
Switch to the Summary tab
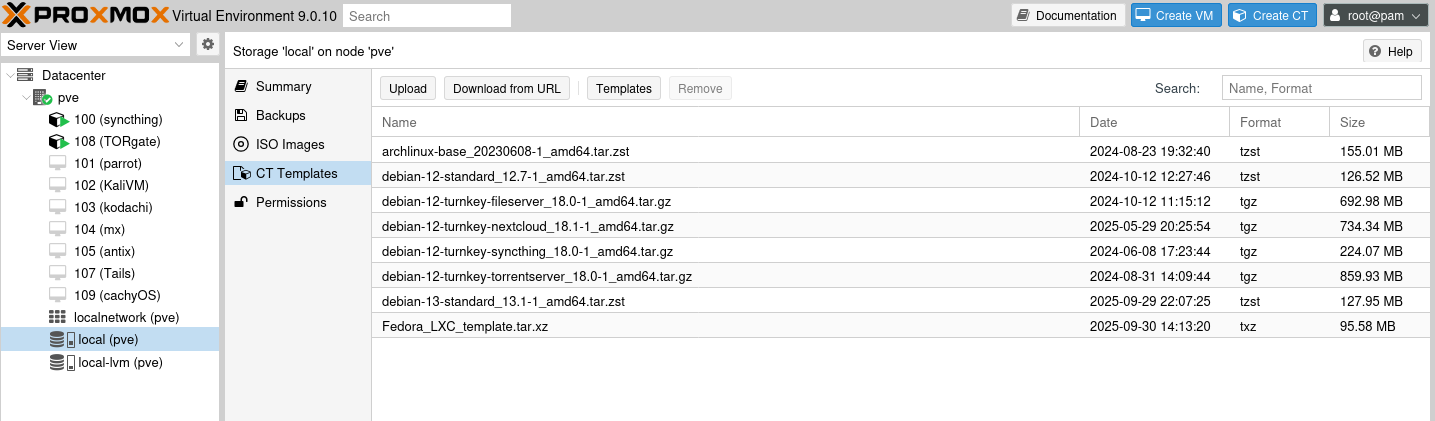(283, 87)
